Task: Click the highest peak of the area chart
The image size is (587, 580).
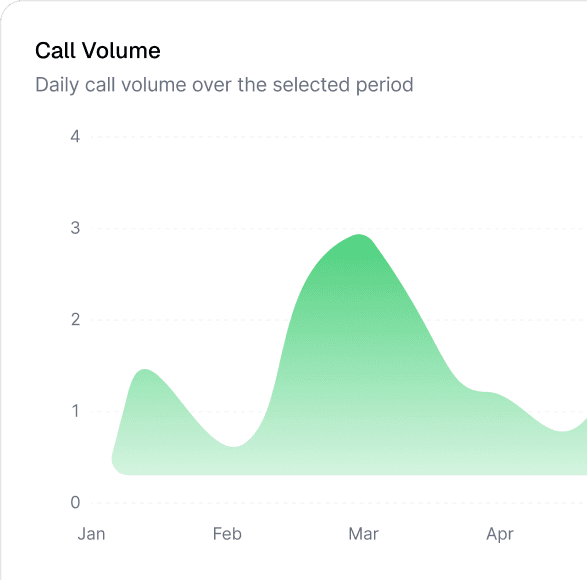Action: 359,235
